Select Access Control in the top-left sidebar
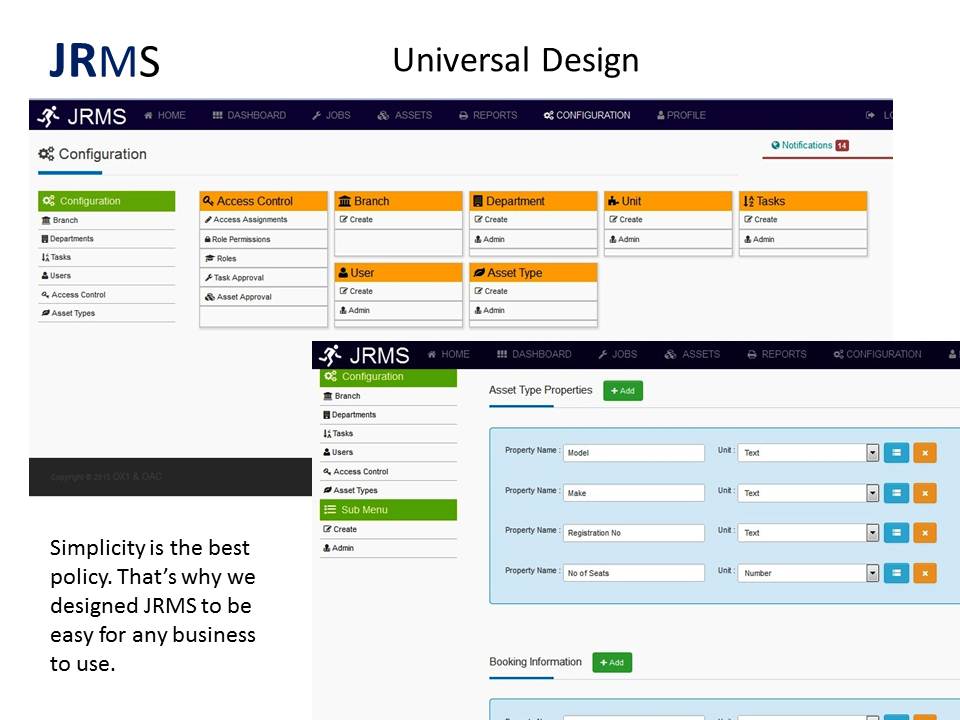 click(107, 294)
